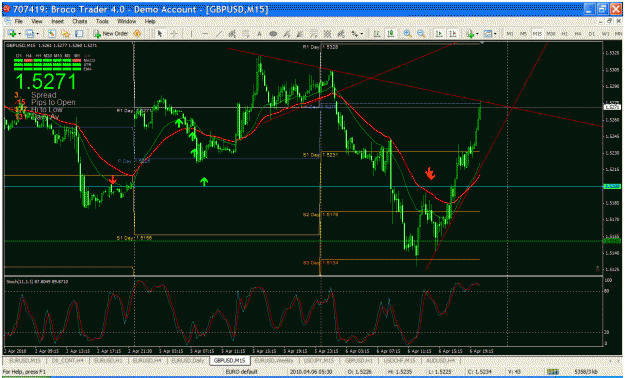Click the red down arrow signal near 6 Apr

(430, 173)
